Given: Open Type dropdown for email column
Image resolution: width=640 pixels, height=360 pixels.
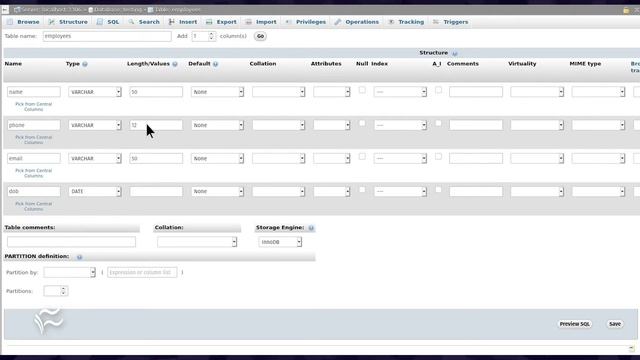Looking at the screenshot, I should click(x=95, y=158).
